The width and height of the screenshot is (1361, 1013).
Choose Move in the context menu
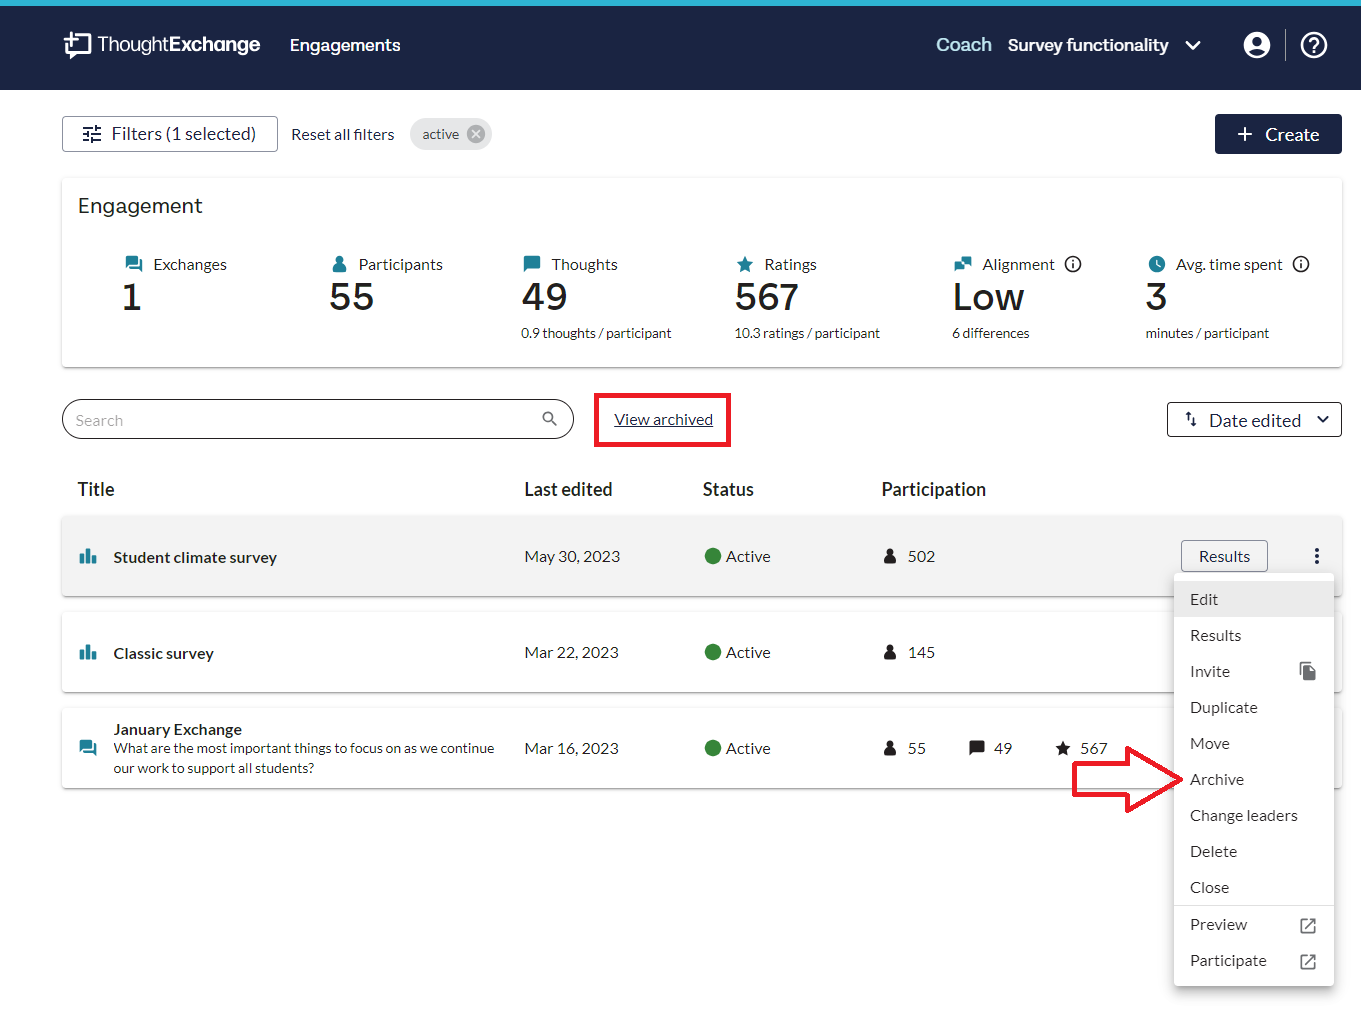pos(1254,743)
